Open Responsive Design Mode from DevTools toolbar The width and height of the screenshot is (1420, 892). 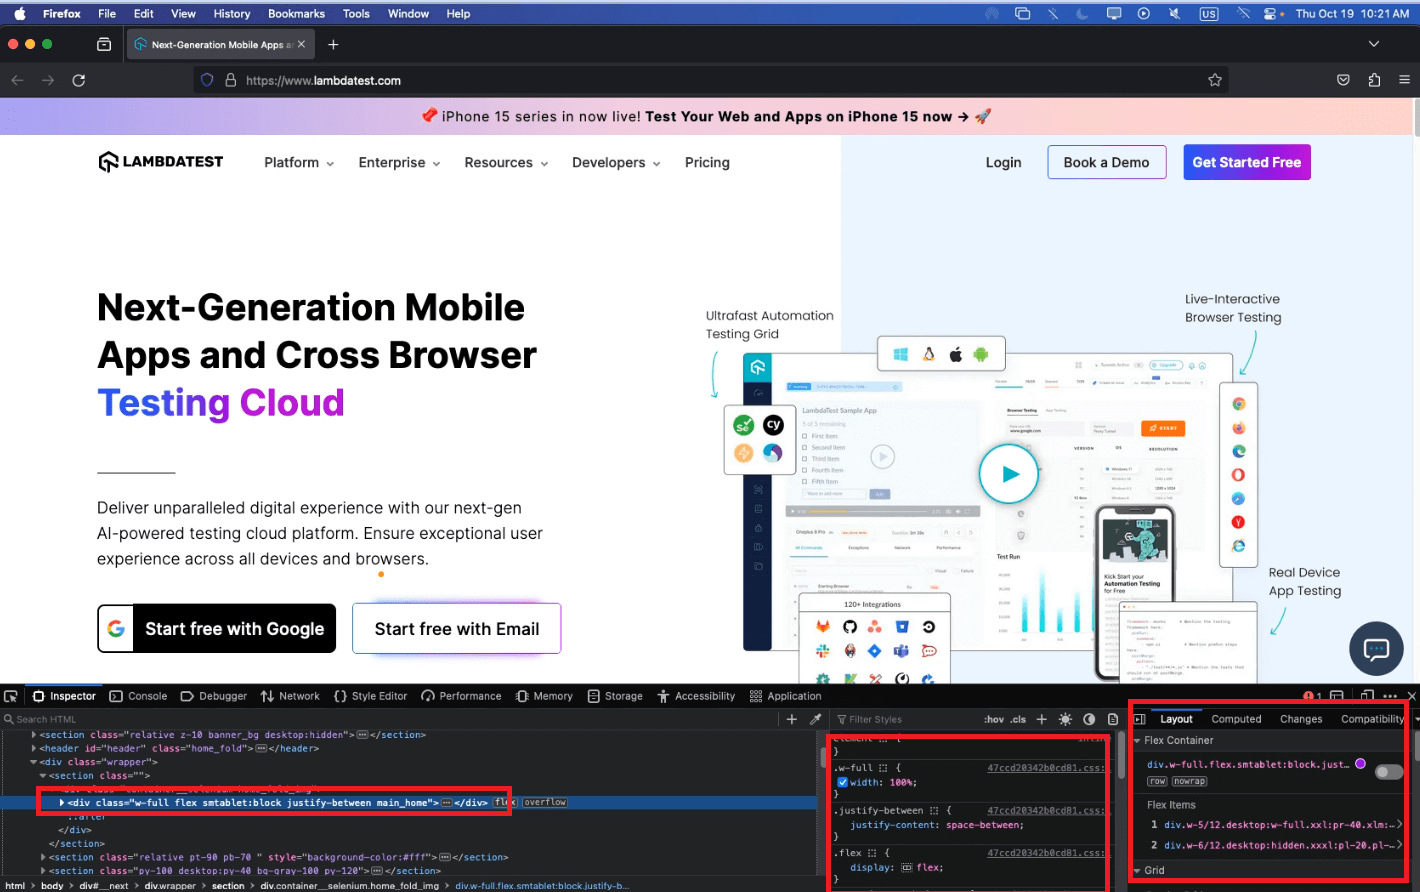[1367, 695]
